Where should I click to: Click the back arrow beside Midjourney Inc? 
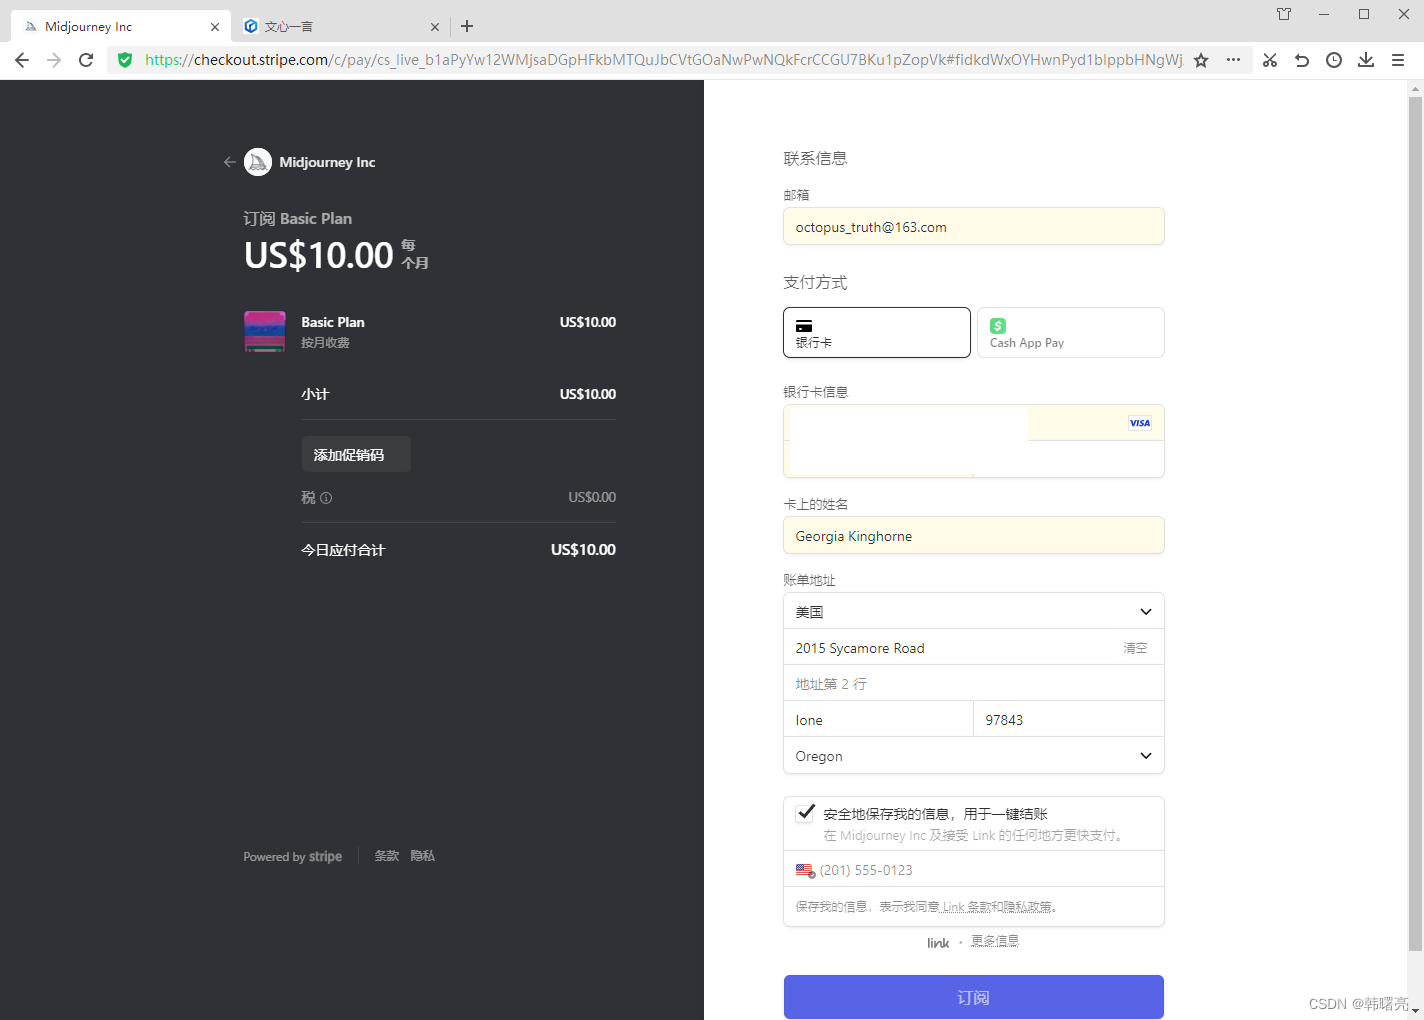230,162
